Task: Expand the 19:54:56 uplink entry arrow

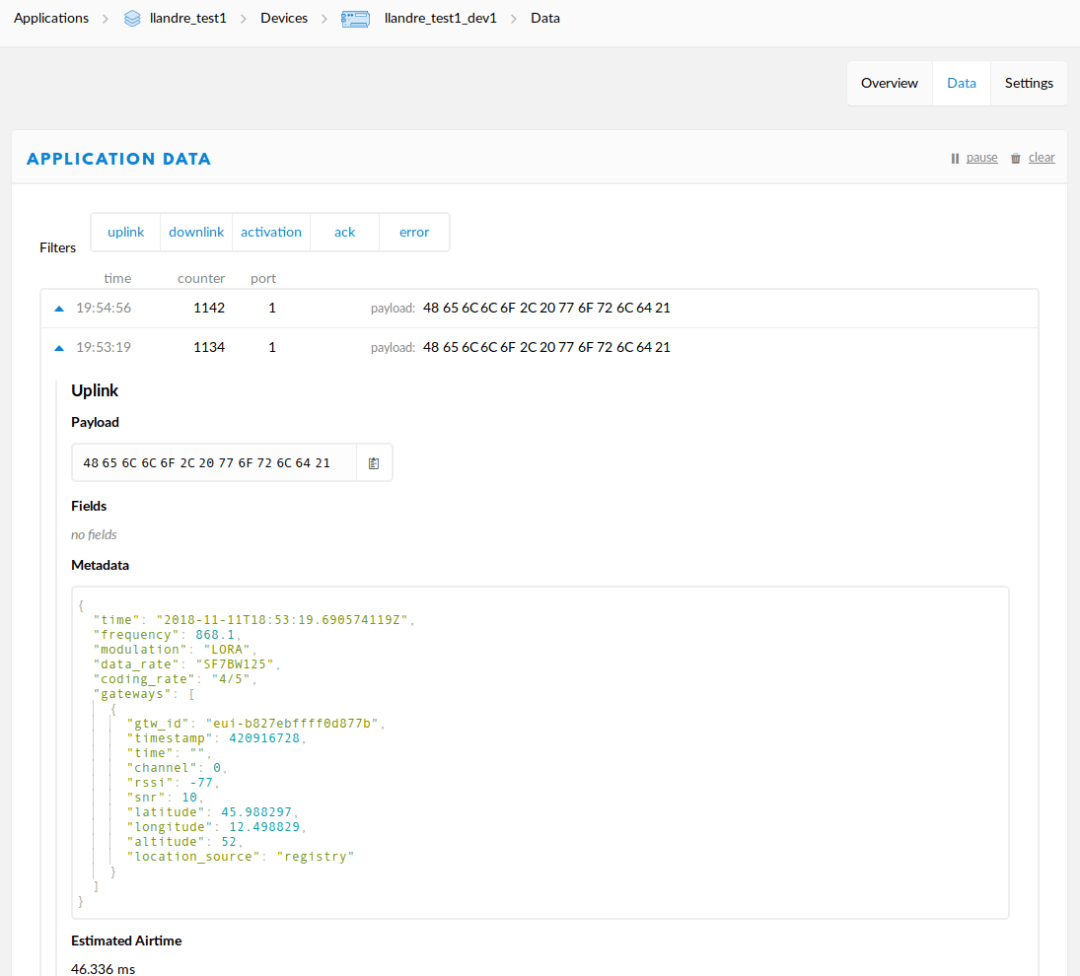Action: [x=59, y=308]
